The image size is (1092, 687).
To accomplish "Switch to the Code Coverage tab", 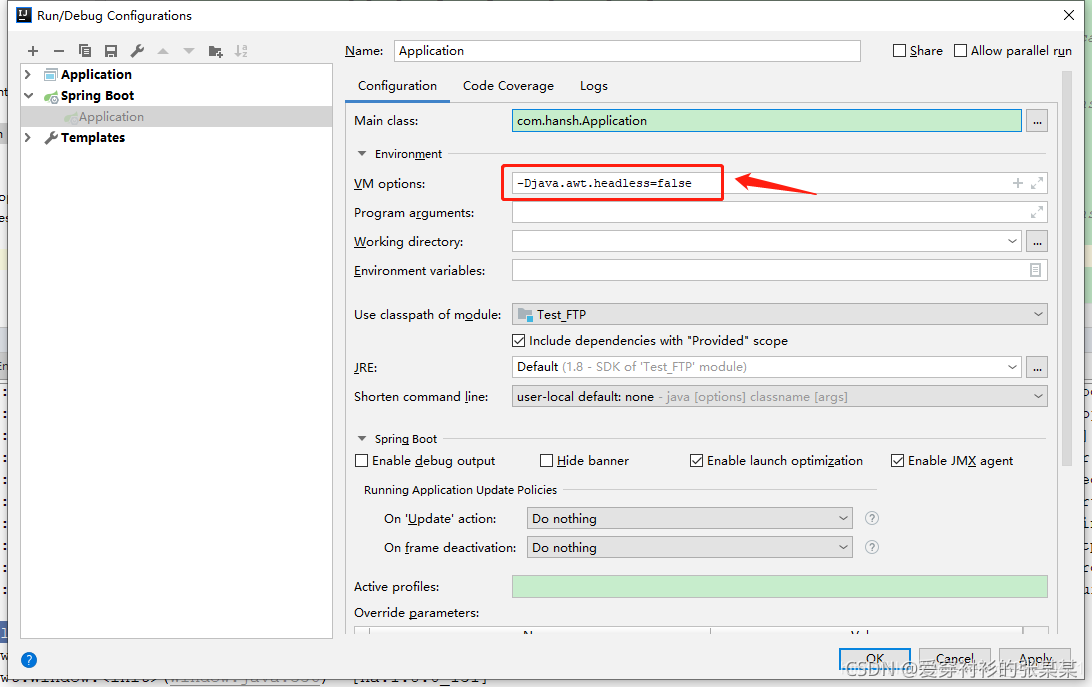I will tap(508, 86).
